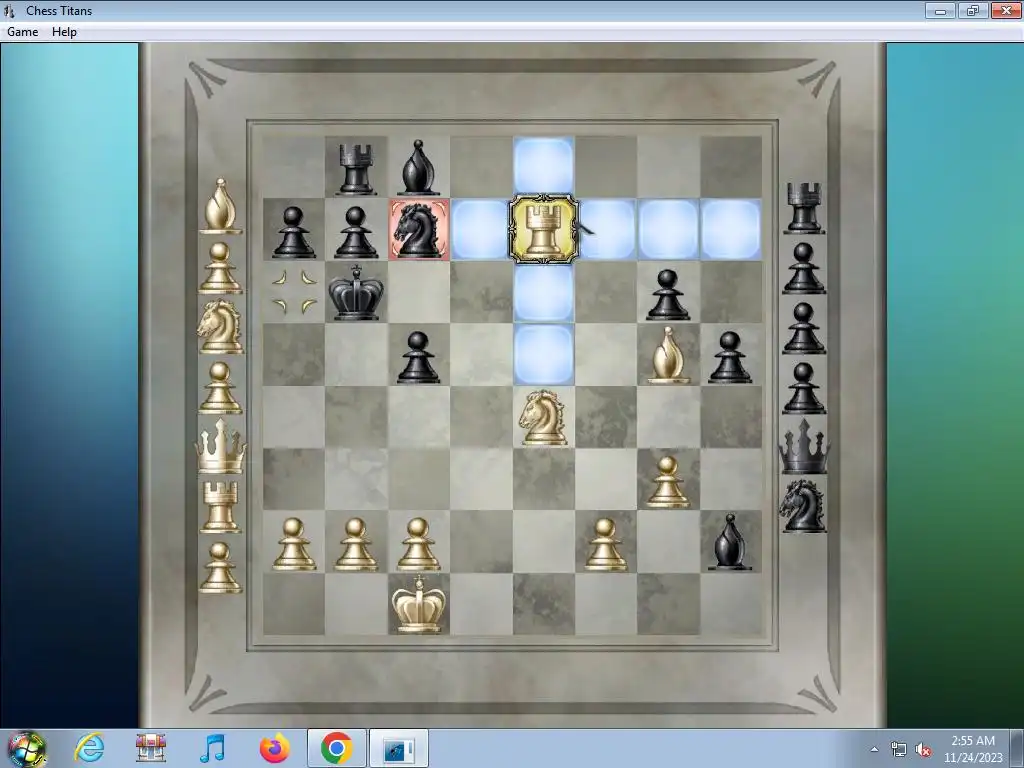Screen dimensions: 1024x768
Task: Close the Chess Titans window
Action: pos(1006,10)
